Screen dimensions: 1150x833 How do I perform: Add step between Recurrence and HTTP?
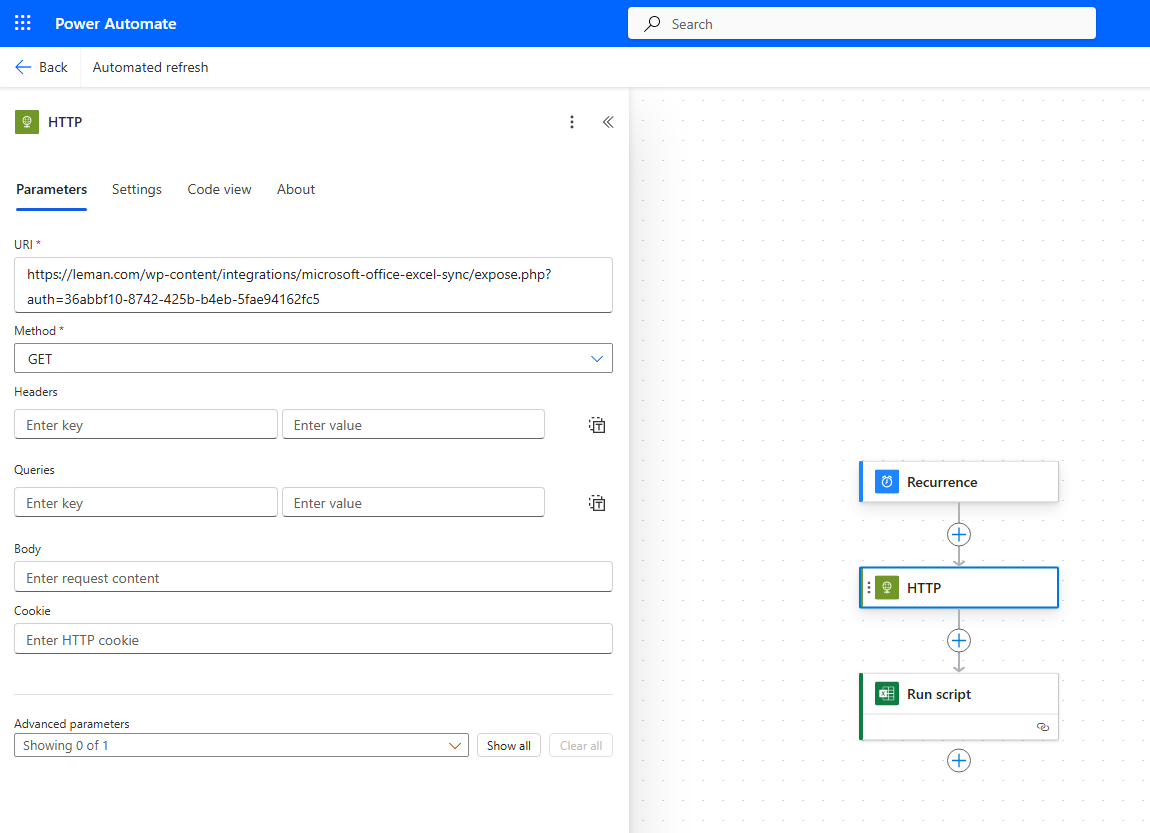pyautogui.click(x=958, y=534)
